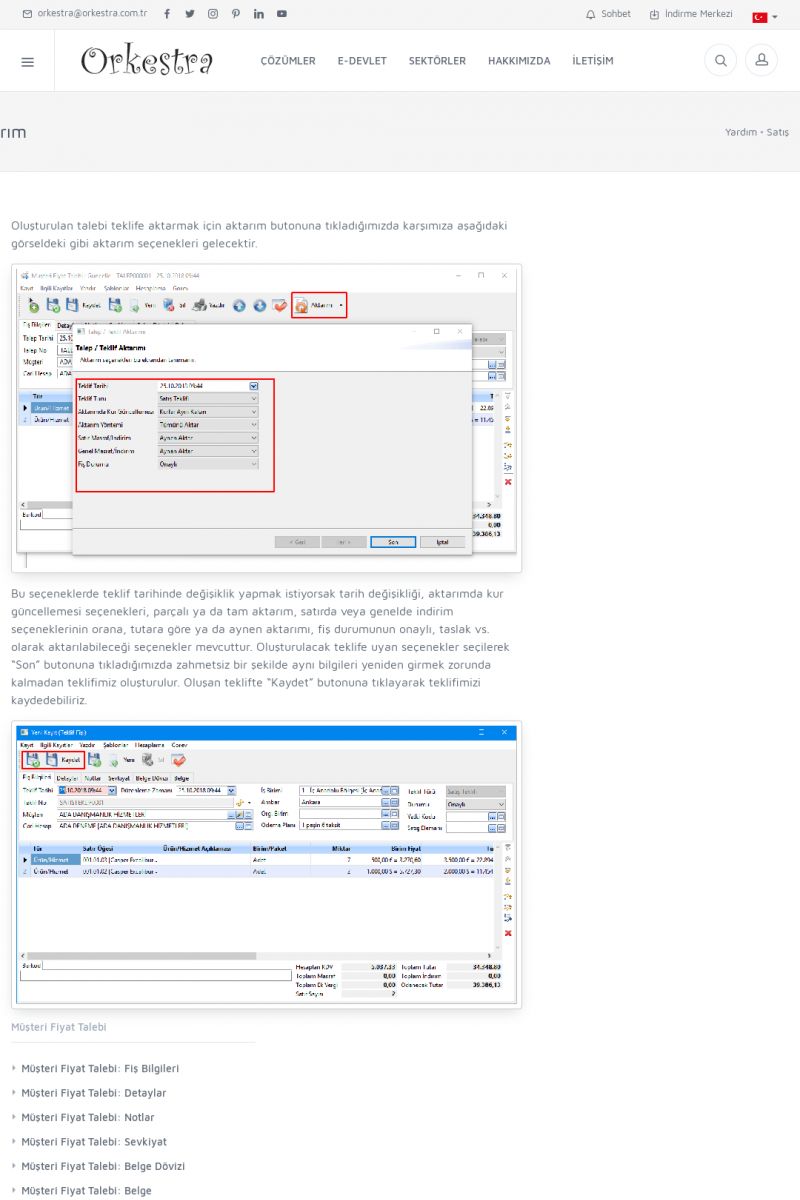800x1200 pixels.
Task: Open the E-DEVLET menu
Action: pyautogui.click(x=362, y=61)
